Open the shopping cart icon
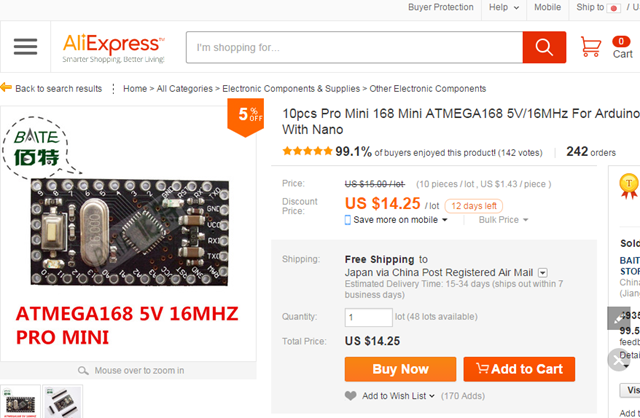The height and width of the screenshot is (418, 640). tap(591, 47)
